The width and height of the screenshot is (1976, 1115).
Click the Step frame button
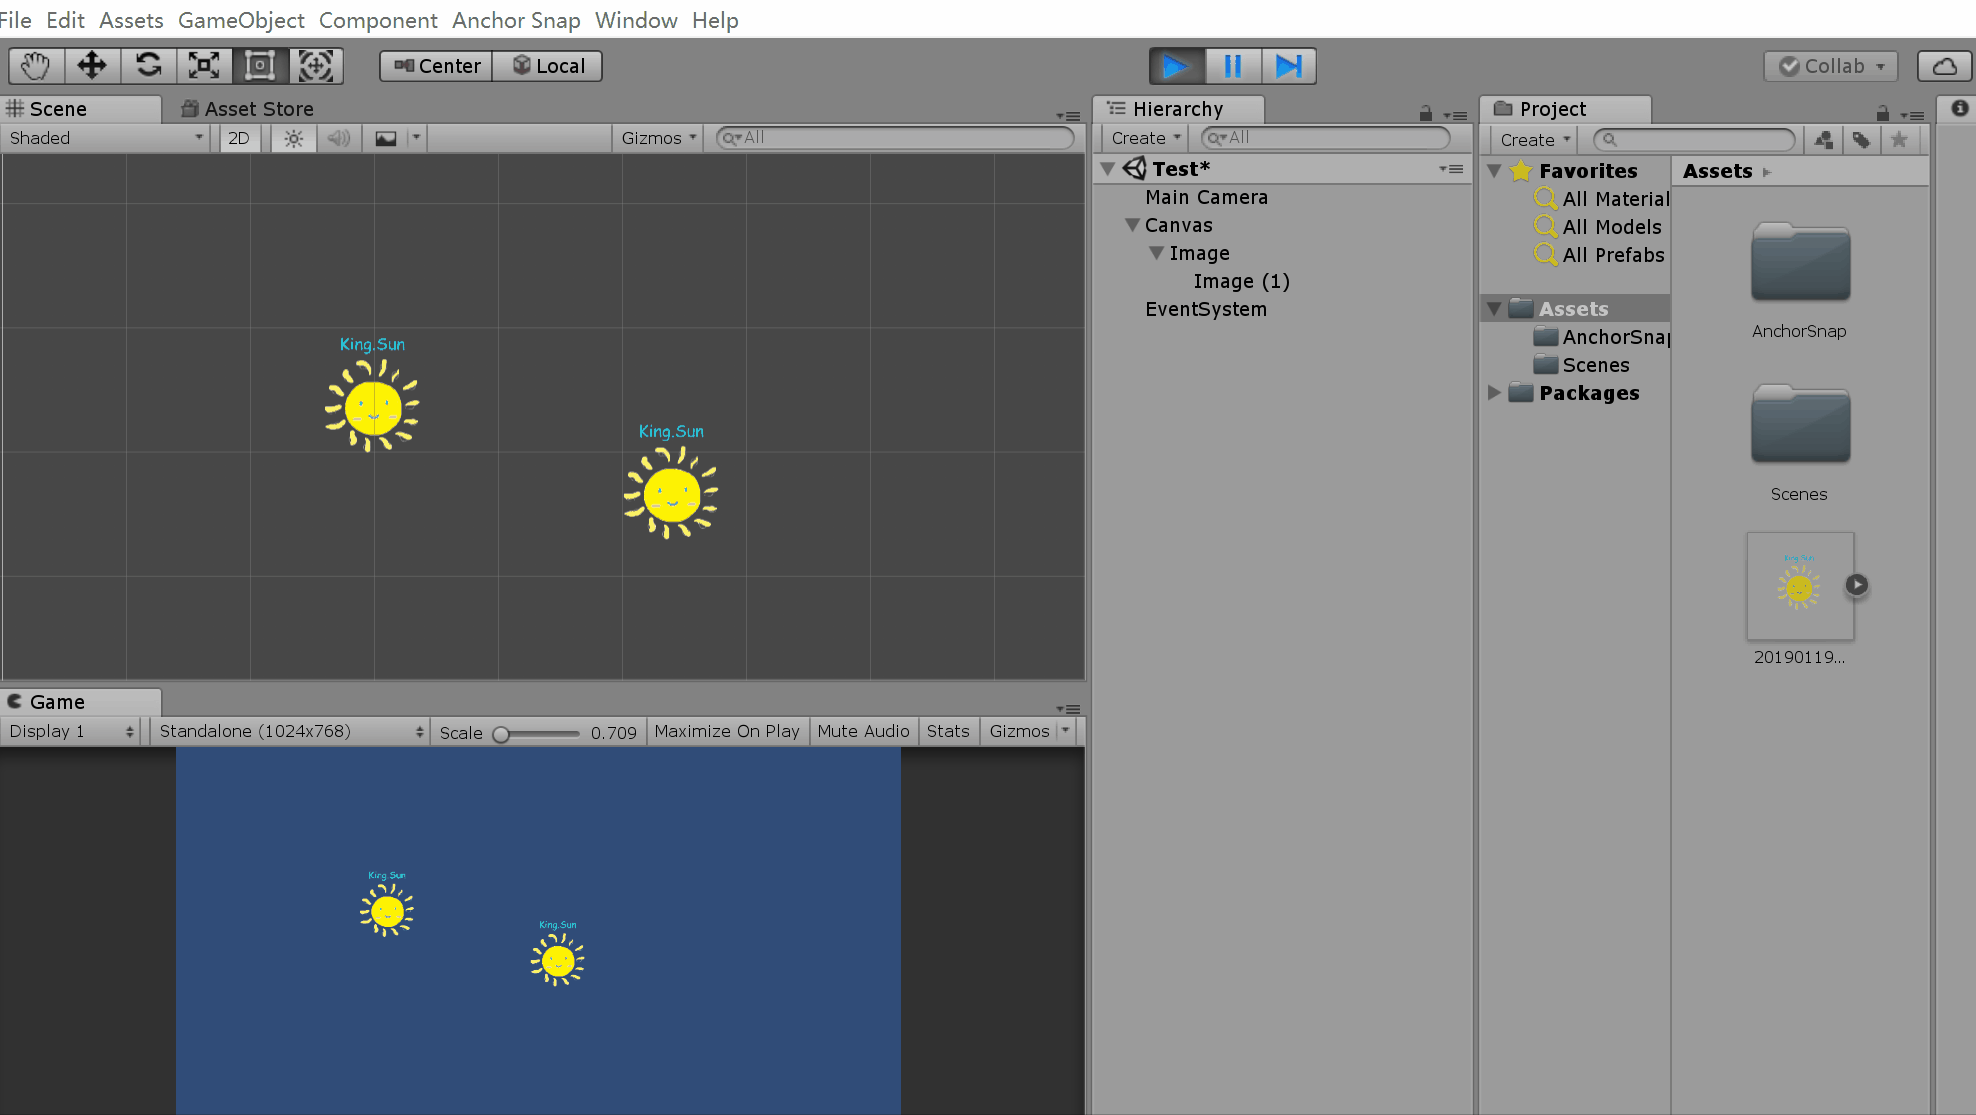[1288, 66]
